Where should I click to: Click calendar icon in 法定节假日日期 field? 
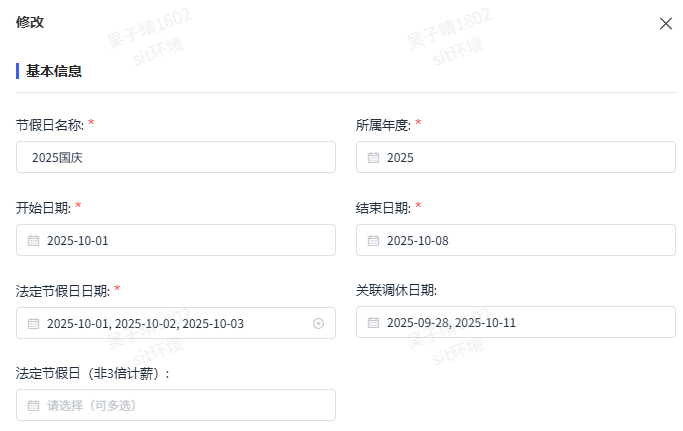point(33,323)
